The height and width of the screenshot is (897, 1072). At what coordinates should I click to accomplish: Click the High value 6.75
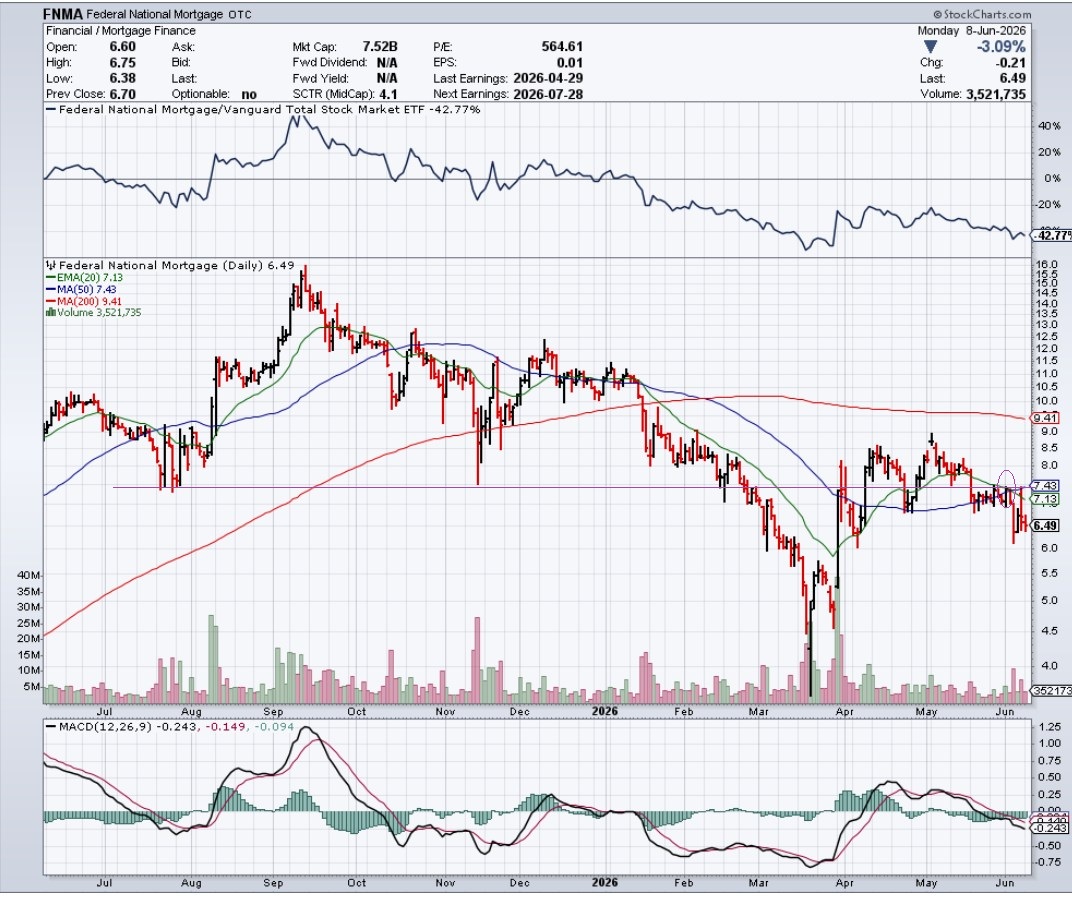tap(122, 62)
